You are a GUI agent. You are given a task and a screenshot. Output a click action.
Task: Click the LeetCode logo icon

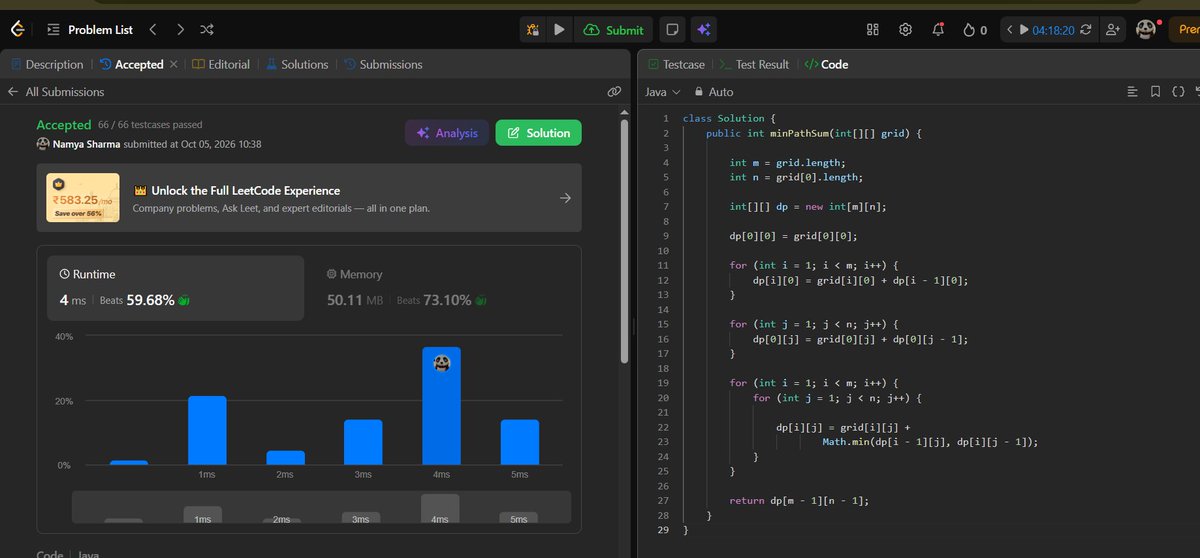(x=19, y=30)
